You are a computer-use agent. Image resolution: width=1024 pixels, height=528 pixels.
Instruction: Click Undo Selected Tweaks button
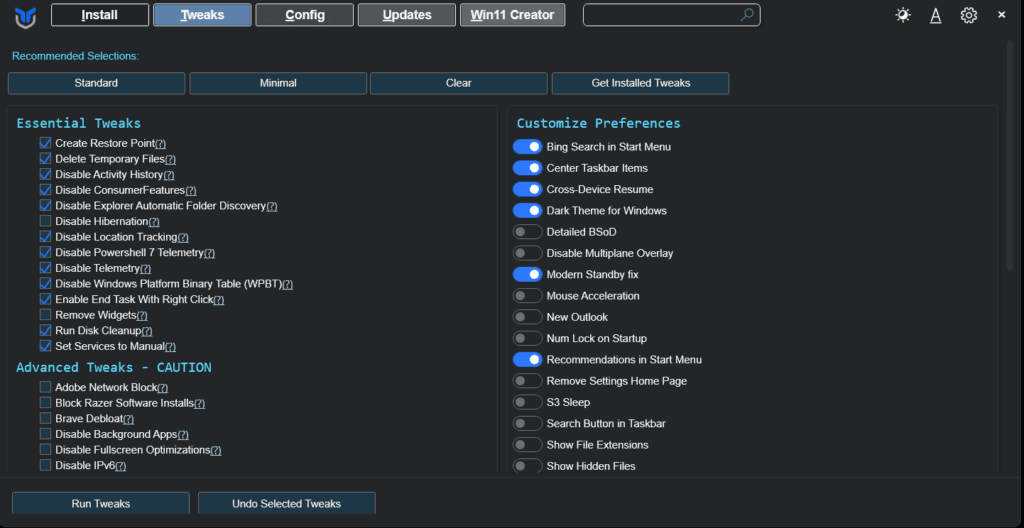point(286,504)
